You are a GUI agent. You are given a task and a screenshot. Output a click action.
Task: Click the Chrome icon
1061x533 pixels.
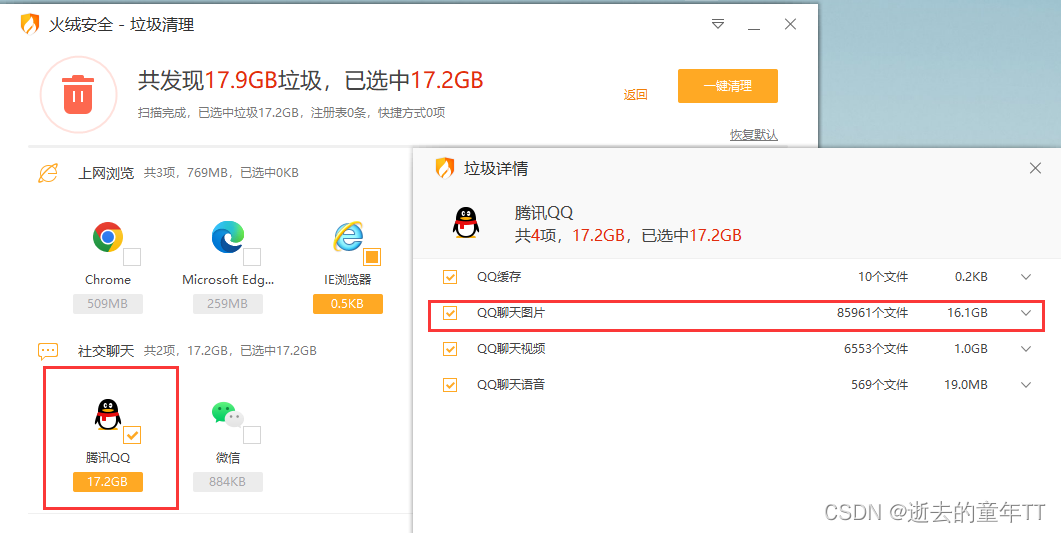(x=108, y=237)
